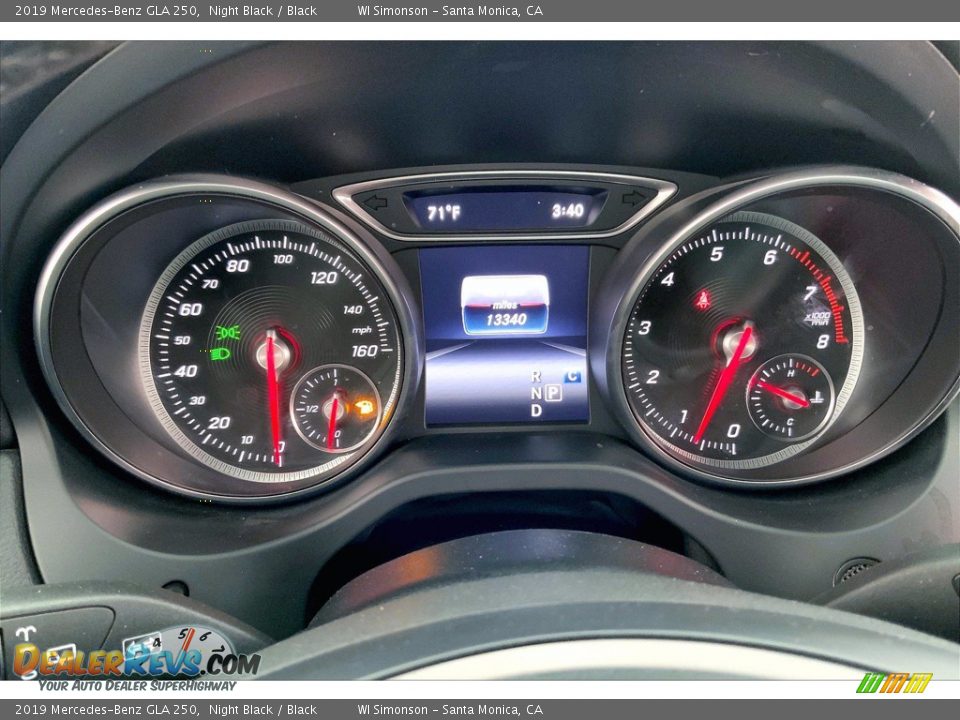Click the 5 mark on the tachometer
This screenshot has width=960, height=720.
[716, 253]
